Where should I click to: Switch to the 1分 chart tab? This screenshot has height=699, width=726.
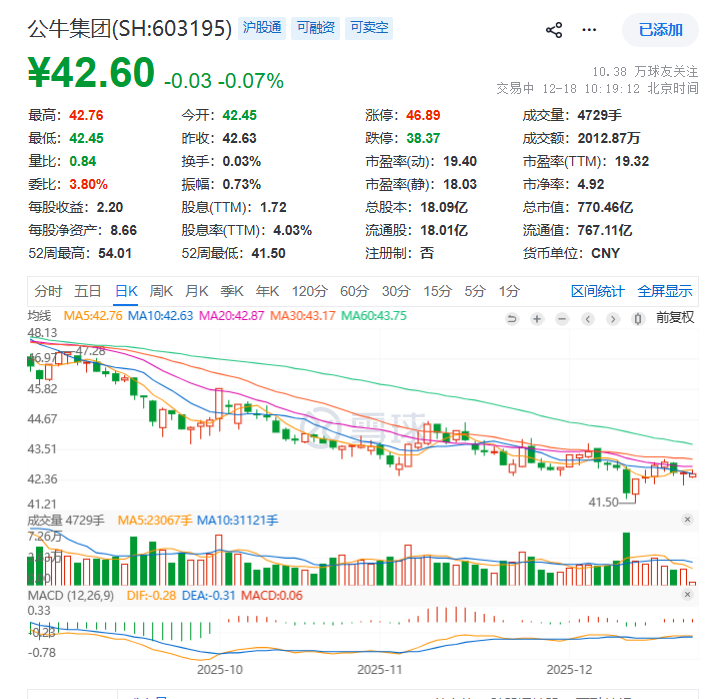point(509,291)
